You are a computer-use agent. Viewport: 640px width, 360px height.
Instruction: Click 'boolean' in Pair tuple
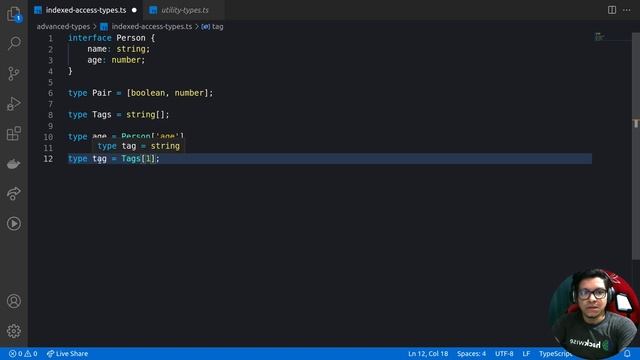148,93
